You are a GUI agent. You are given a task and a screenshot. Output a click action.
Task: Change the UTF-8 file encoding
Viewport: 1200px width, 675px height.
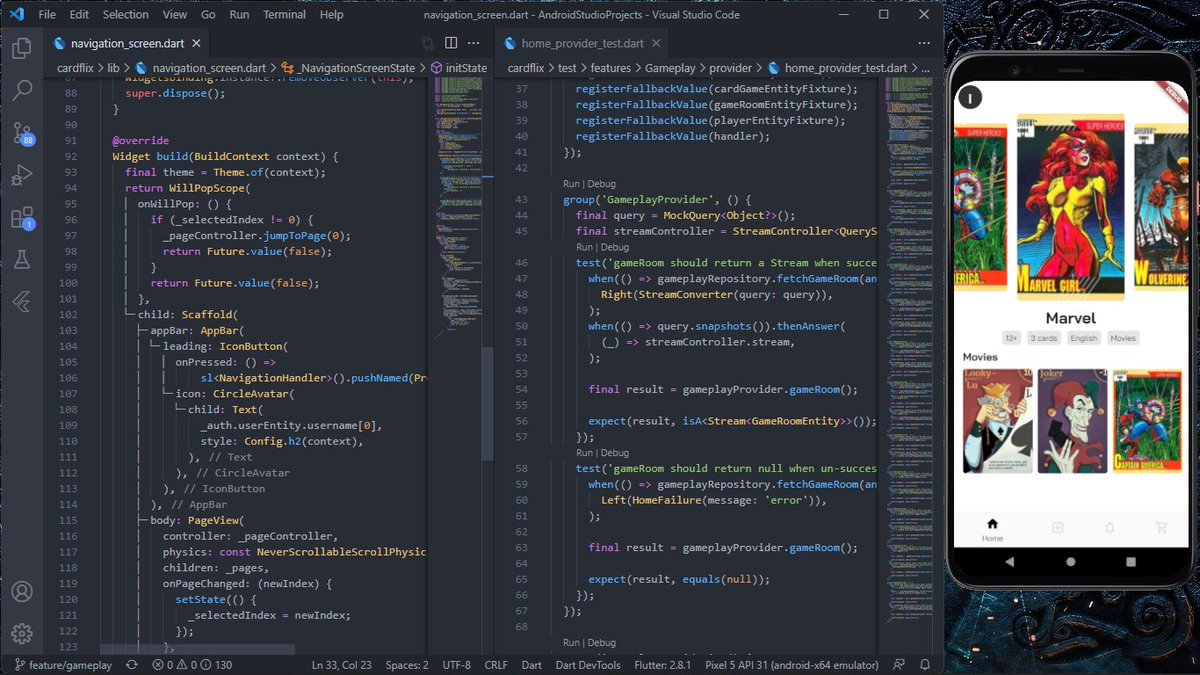(456, 665)
